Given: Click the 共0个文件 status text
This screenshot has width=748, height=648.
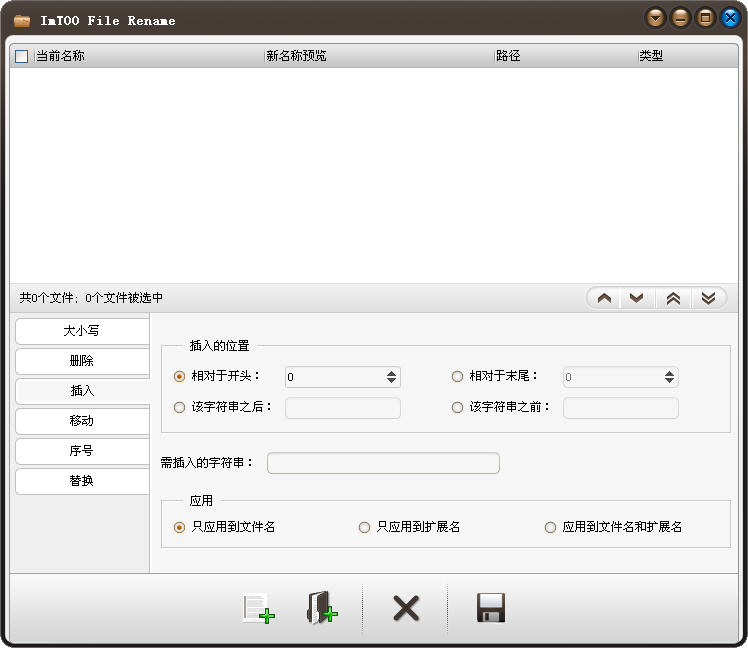Looking at the screenshot, I should point(91,298).
